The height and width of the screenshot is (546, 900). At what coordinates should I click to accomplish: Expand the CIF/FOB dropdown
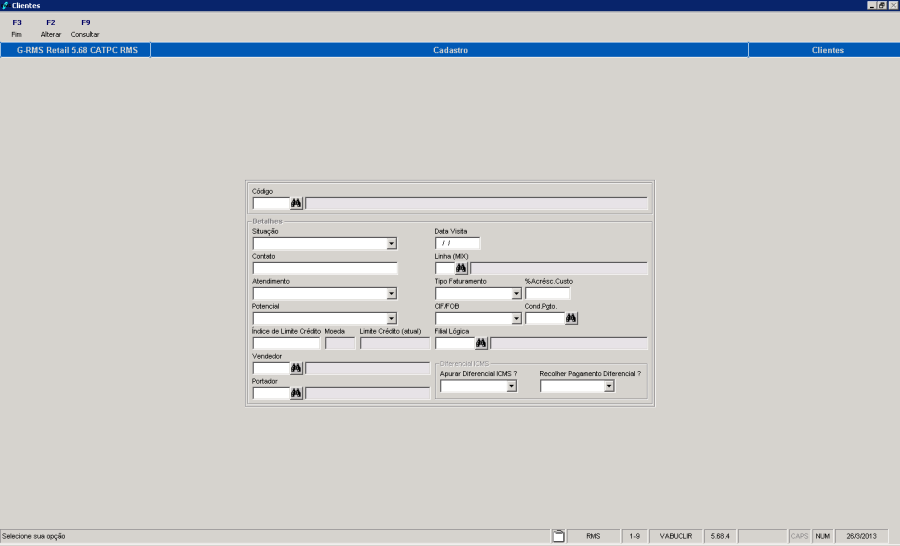tap(516, 318)
